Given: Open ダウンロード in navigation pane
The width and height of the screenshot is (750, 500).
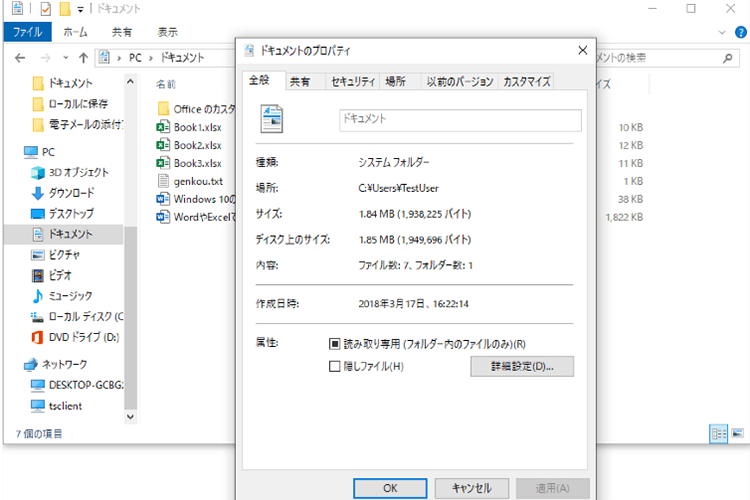Looking at the screenshot, I should (63, 193).
